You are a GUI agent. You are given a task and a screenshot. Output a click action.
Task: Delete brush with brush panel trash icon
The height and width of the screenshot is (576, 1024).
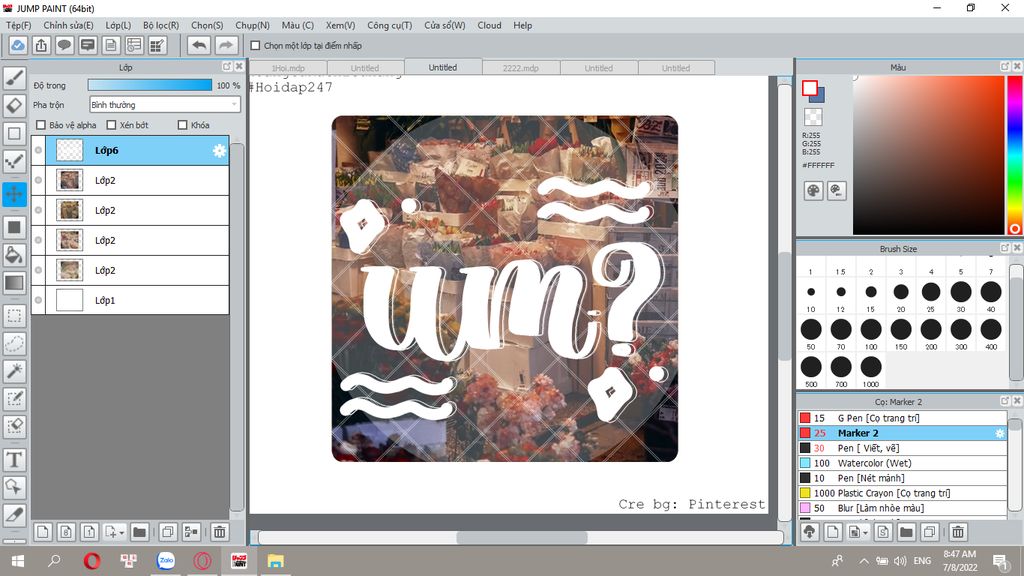click(x=958, y=532)
